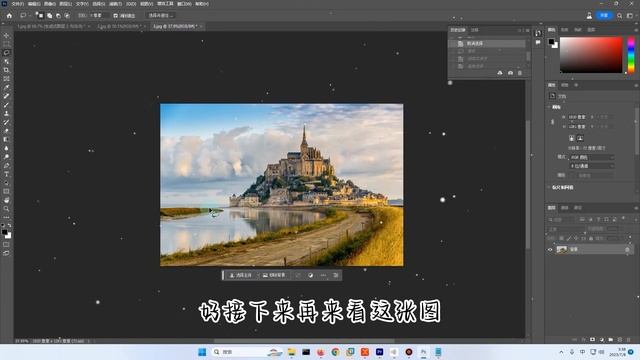Select the Dodge tool
640x360 pixels.
6,156
